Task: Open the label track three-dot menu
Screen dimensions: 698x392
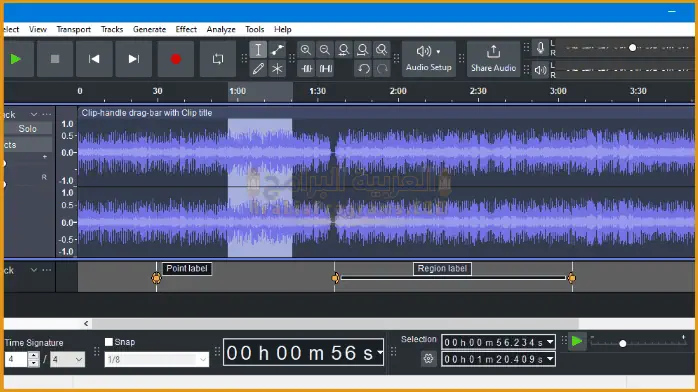Action: pyautogui.click(x=47, y=270)
